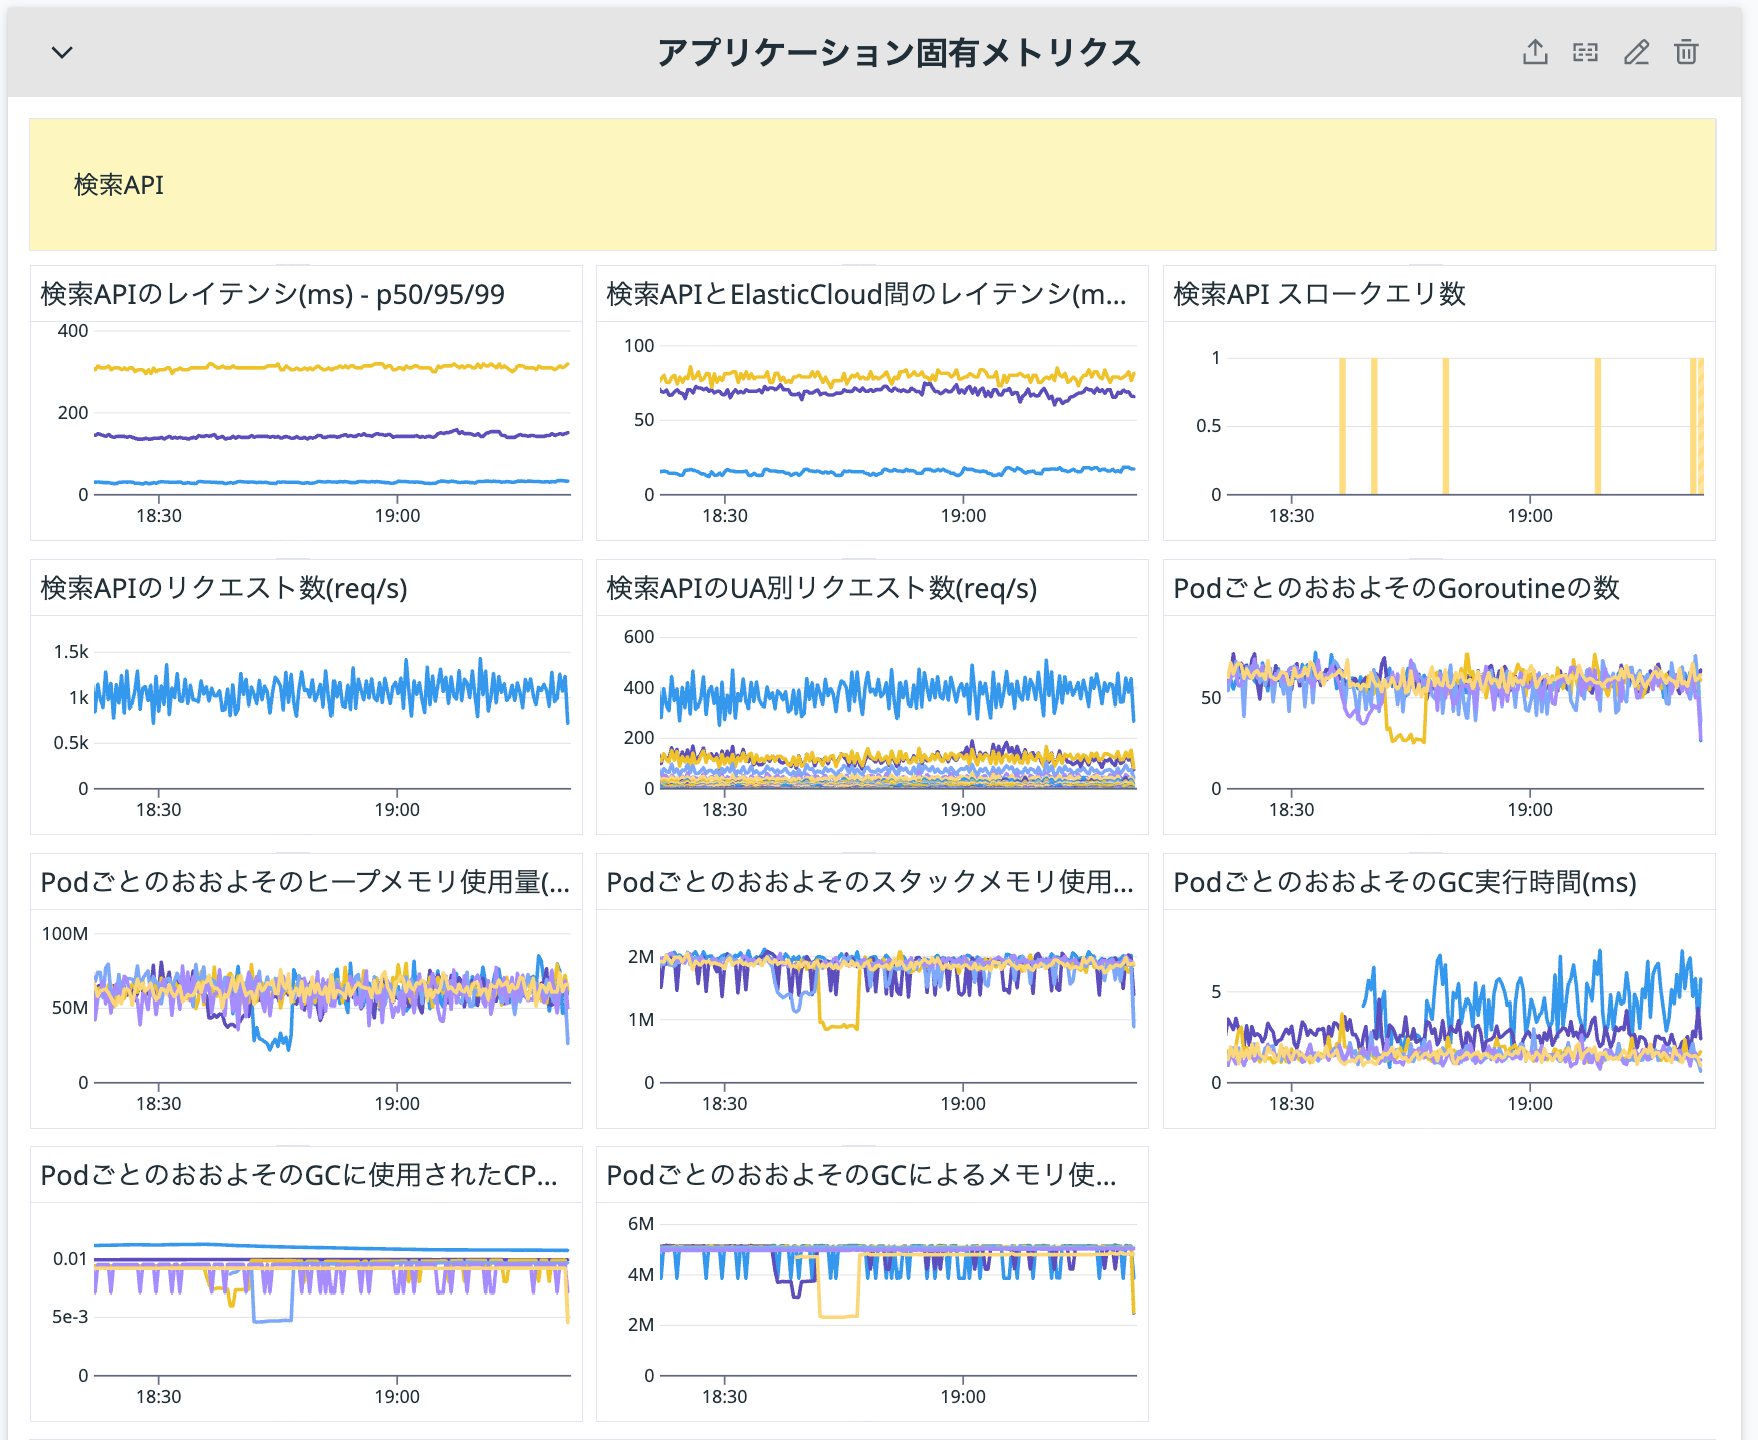This screenshot has width=1758, height=1440.
Task: Click the GCに使用されたCP... graph title
Action: (x=298, y=1176)
